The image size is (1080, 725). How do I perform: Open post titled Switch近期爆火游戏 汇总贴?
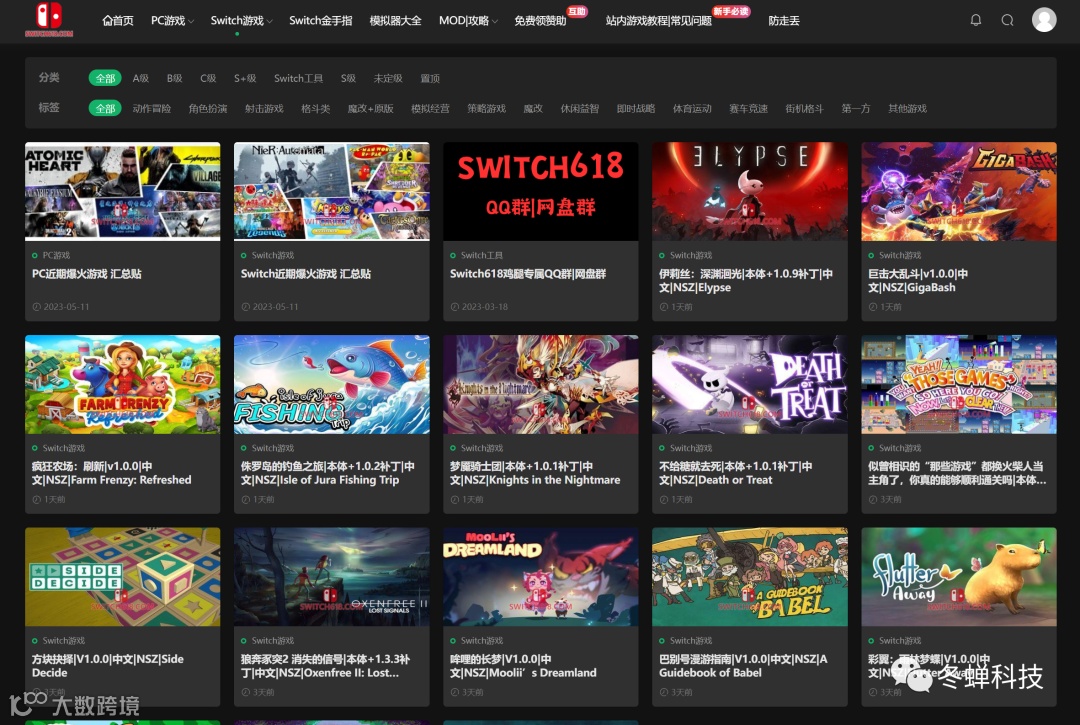click(306, 274)
